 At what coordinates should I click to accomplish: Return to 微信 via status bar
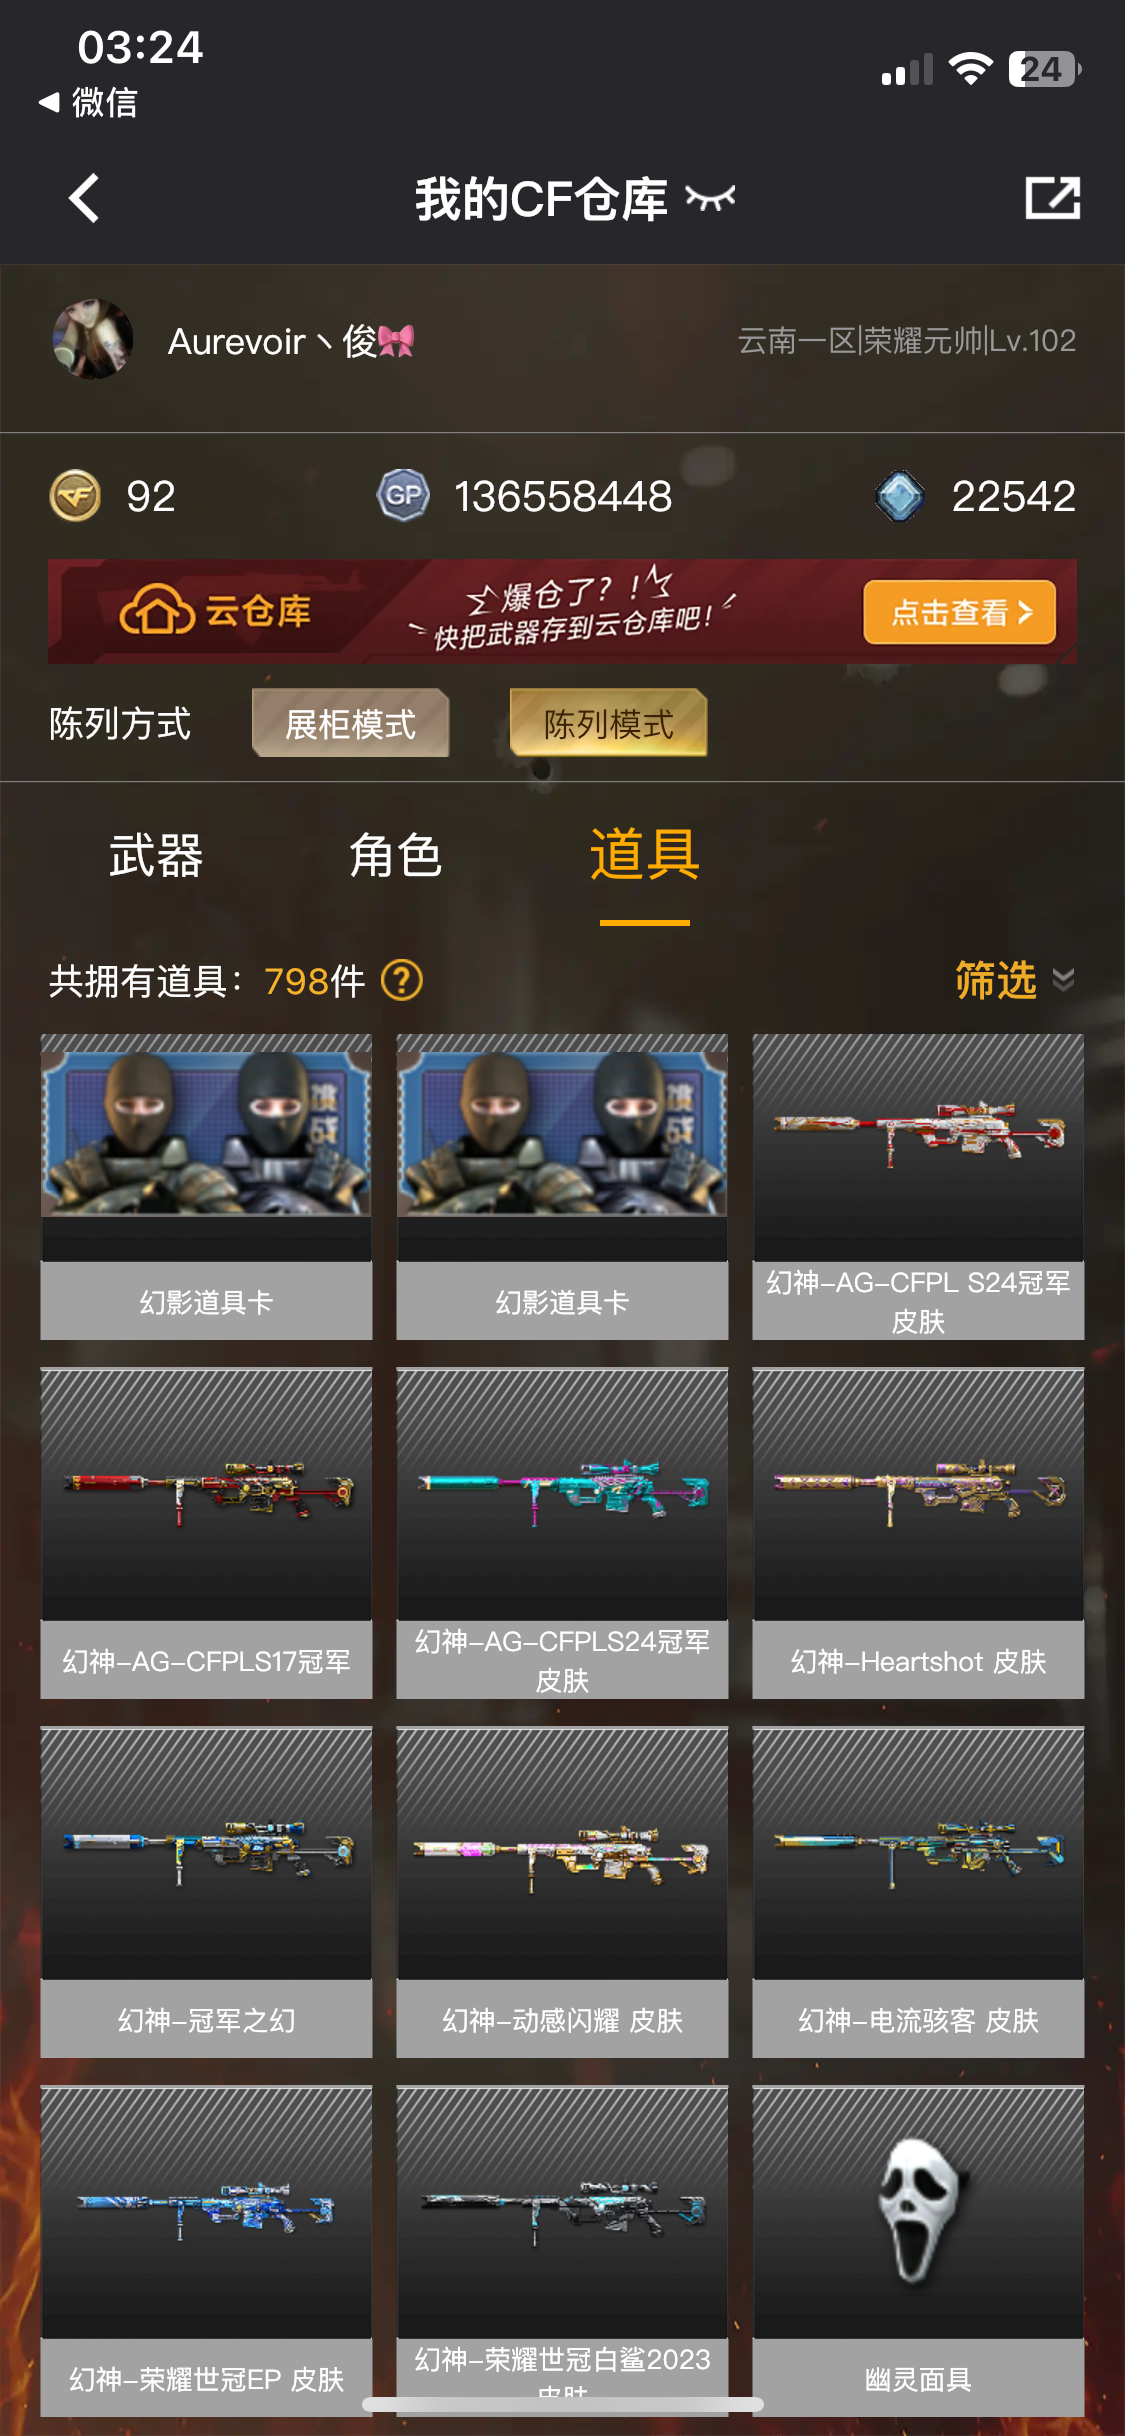88,102
